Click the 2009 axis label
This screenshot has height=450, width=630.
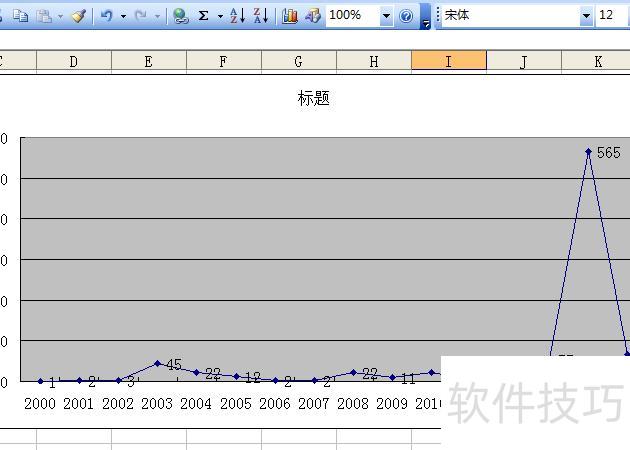[392, 404]
